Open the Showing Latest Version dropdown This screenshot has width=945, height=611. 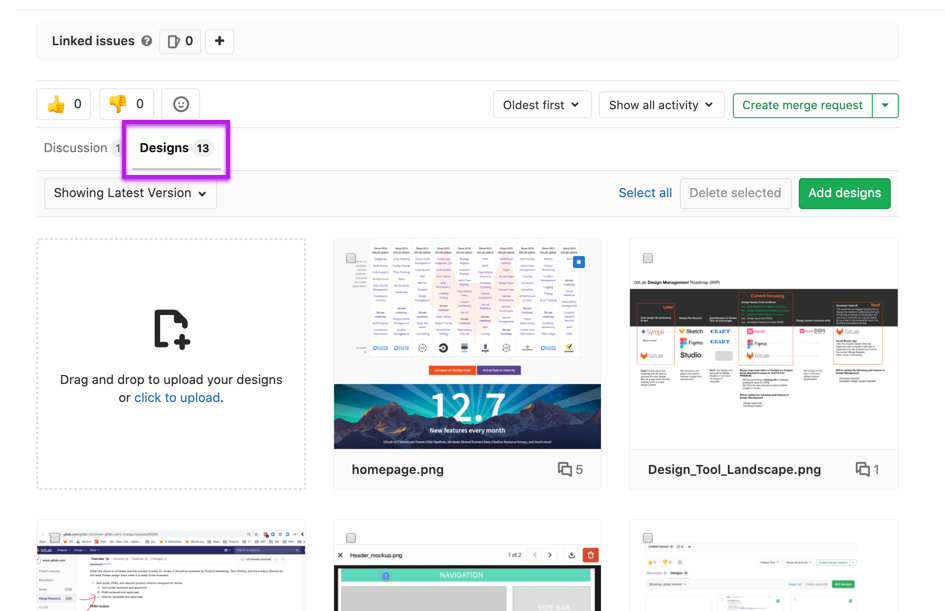point(130,193)
